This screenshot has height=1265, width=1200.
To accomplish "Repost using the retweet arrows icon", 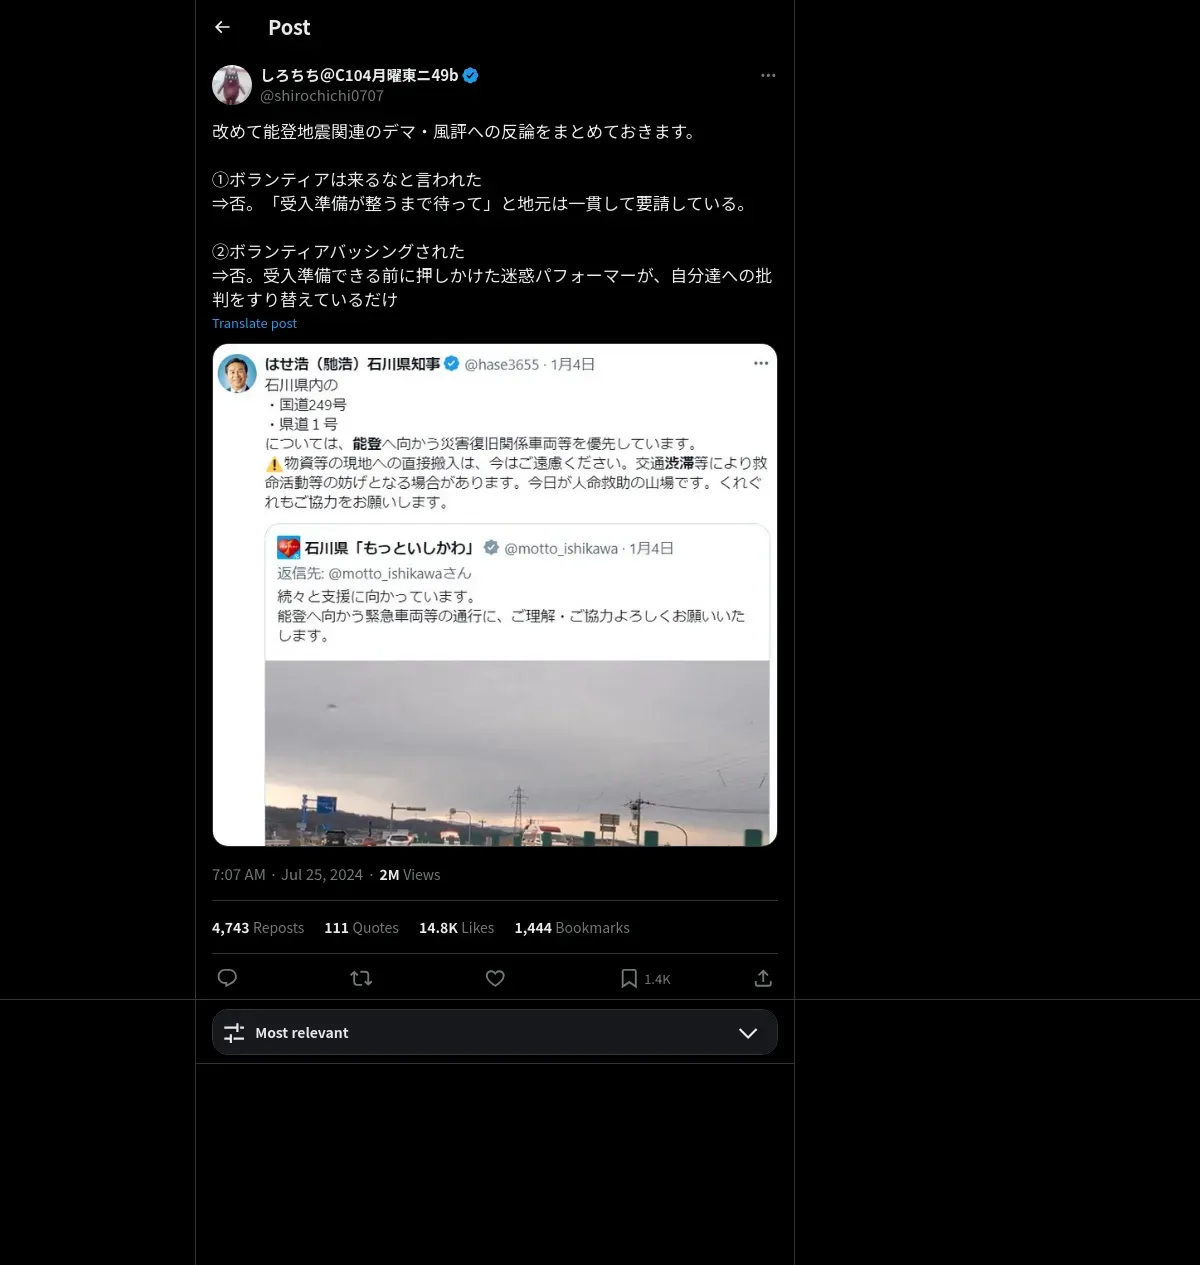I will pyautogui.click(x=361, y=978).
